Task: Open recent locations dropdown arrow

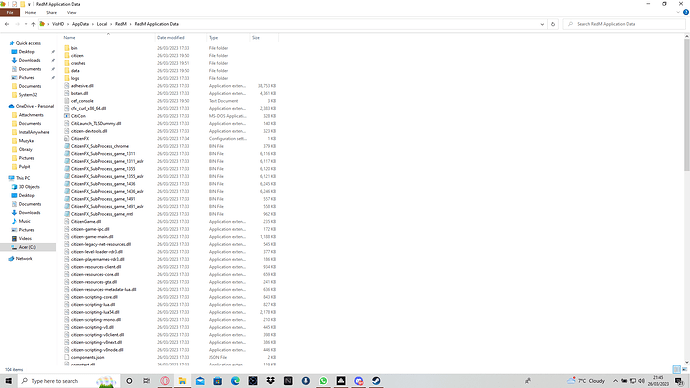Action: pyautogui.click(x=26, y=24)
